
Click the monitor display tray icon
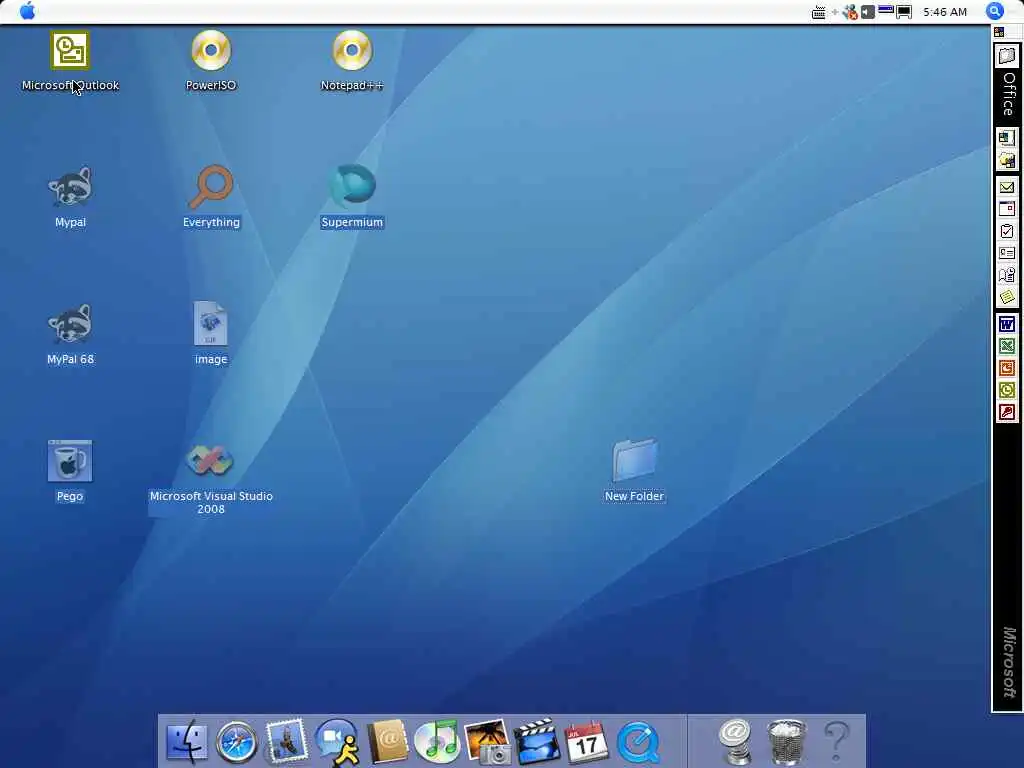(x=904, y=12)
